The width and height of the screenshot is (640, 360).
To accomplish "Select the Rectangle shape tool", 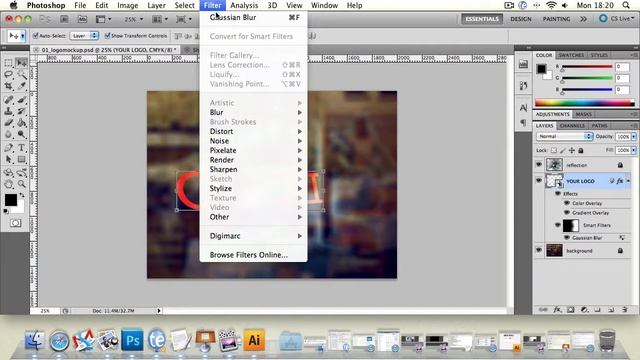I will coord(22,160).
